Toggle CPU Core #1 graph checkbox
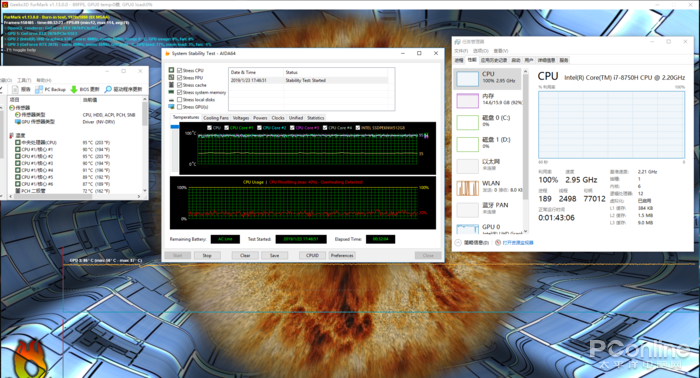Screen dimensions: 700x378 tap(226, 128)
